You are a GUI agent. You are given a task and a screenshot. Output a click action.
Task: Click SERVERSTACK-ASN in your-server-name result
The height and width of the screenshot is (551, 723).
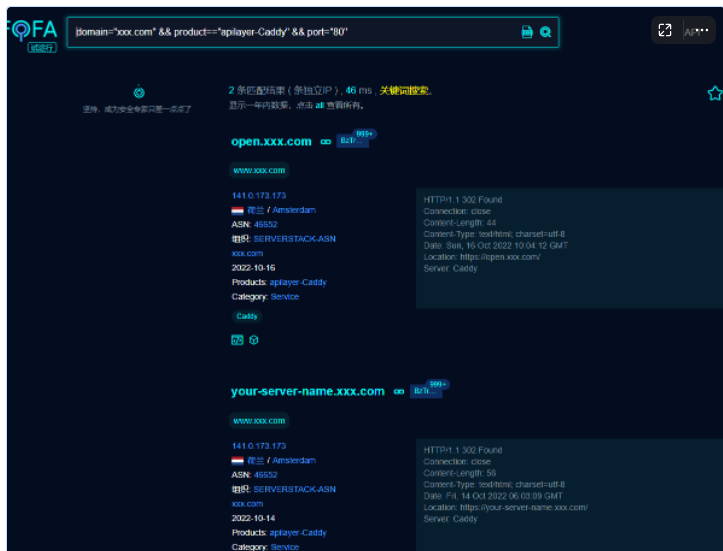(x=294, y=489)
